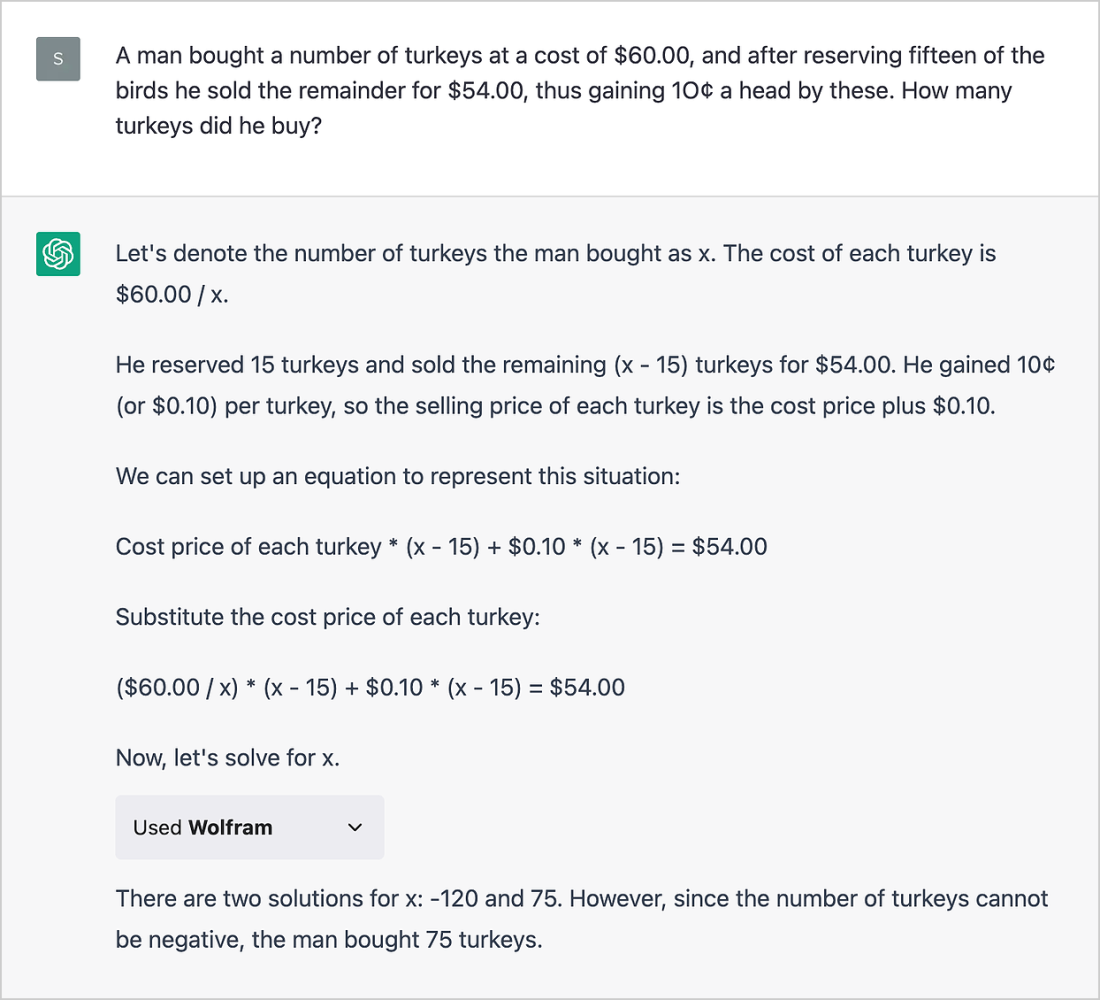The width and height of the screenshot is (1100, 1000).
Task: Click the line "Now, let's solve for x."
Action: [227, 757]
